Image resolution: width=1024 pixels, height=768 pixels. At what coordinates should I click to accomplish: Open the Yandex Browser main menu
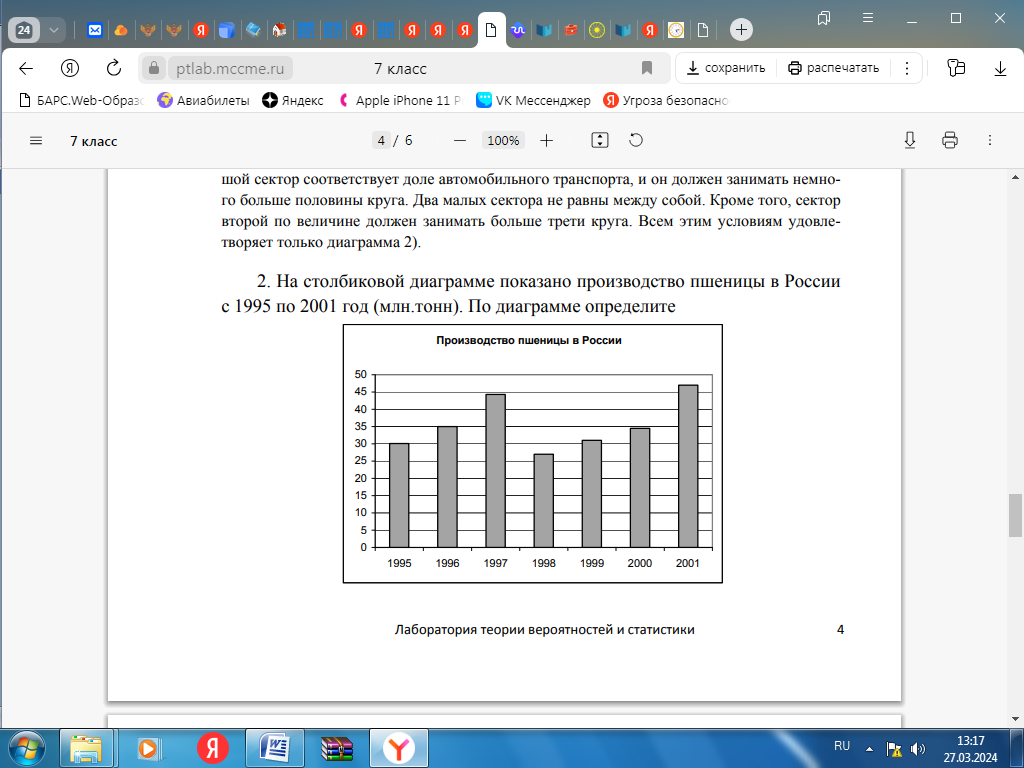[x=868, y=18]
